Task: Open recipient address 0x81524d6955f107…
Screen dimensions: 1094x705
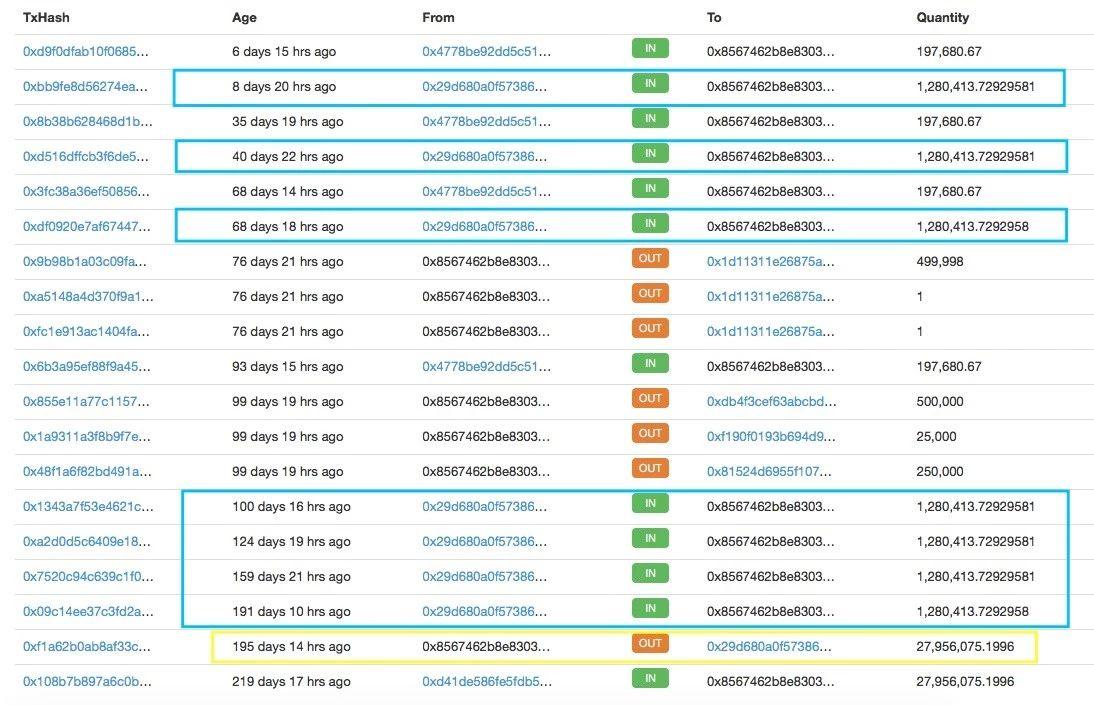Action: click(x=769, y=471)
